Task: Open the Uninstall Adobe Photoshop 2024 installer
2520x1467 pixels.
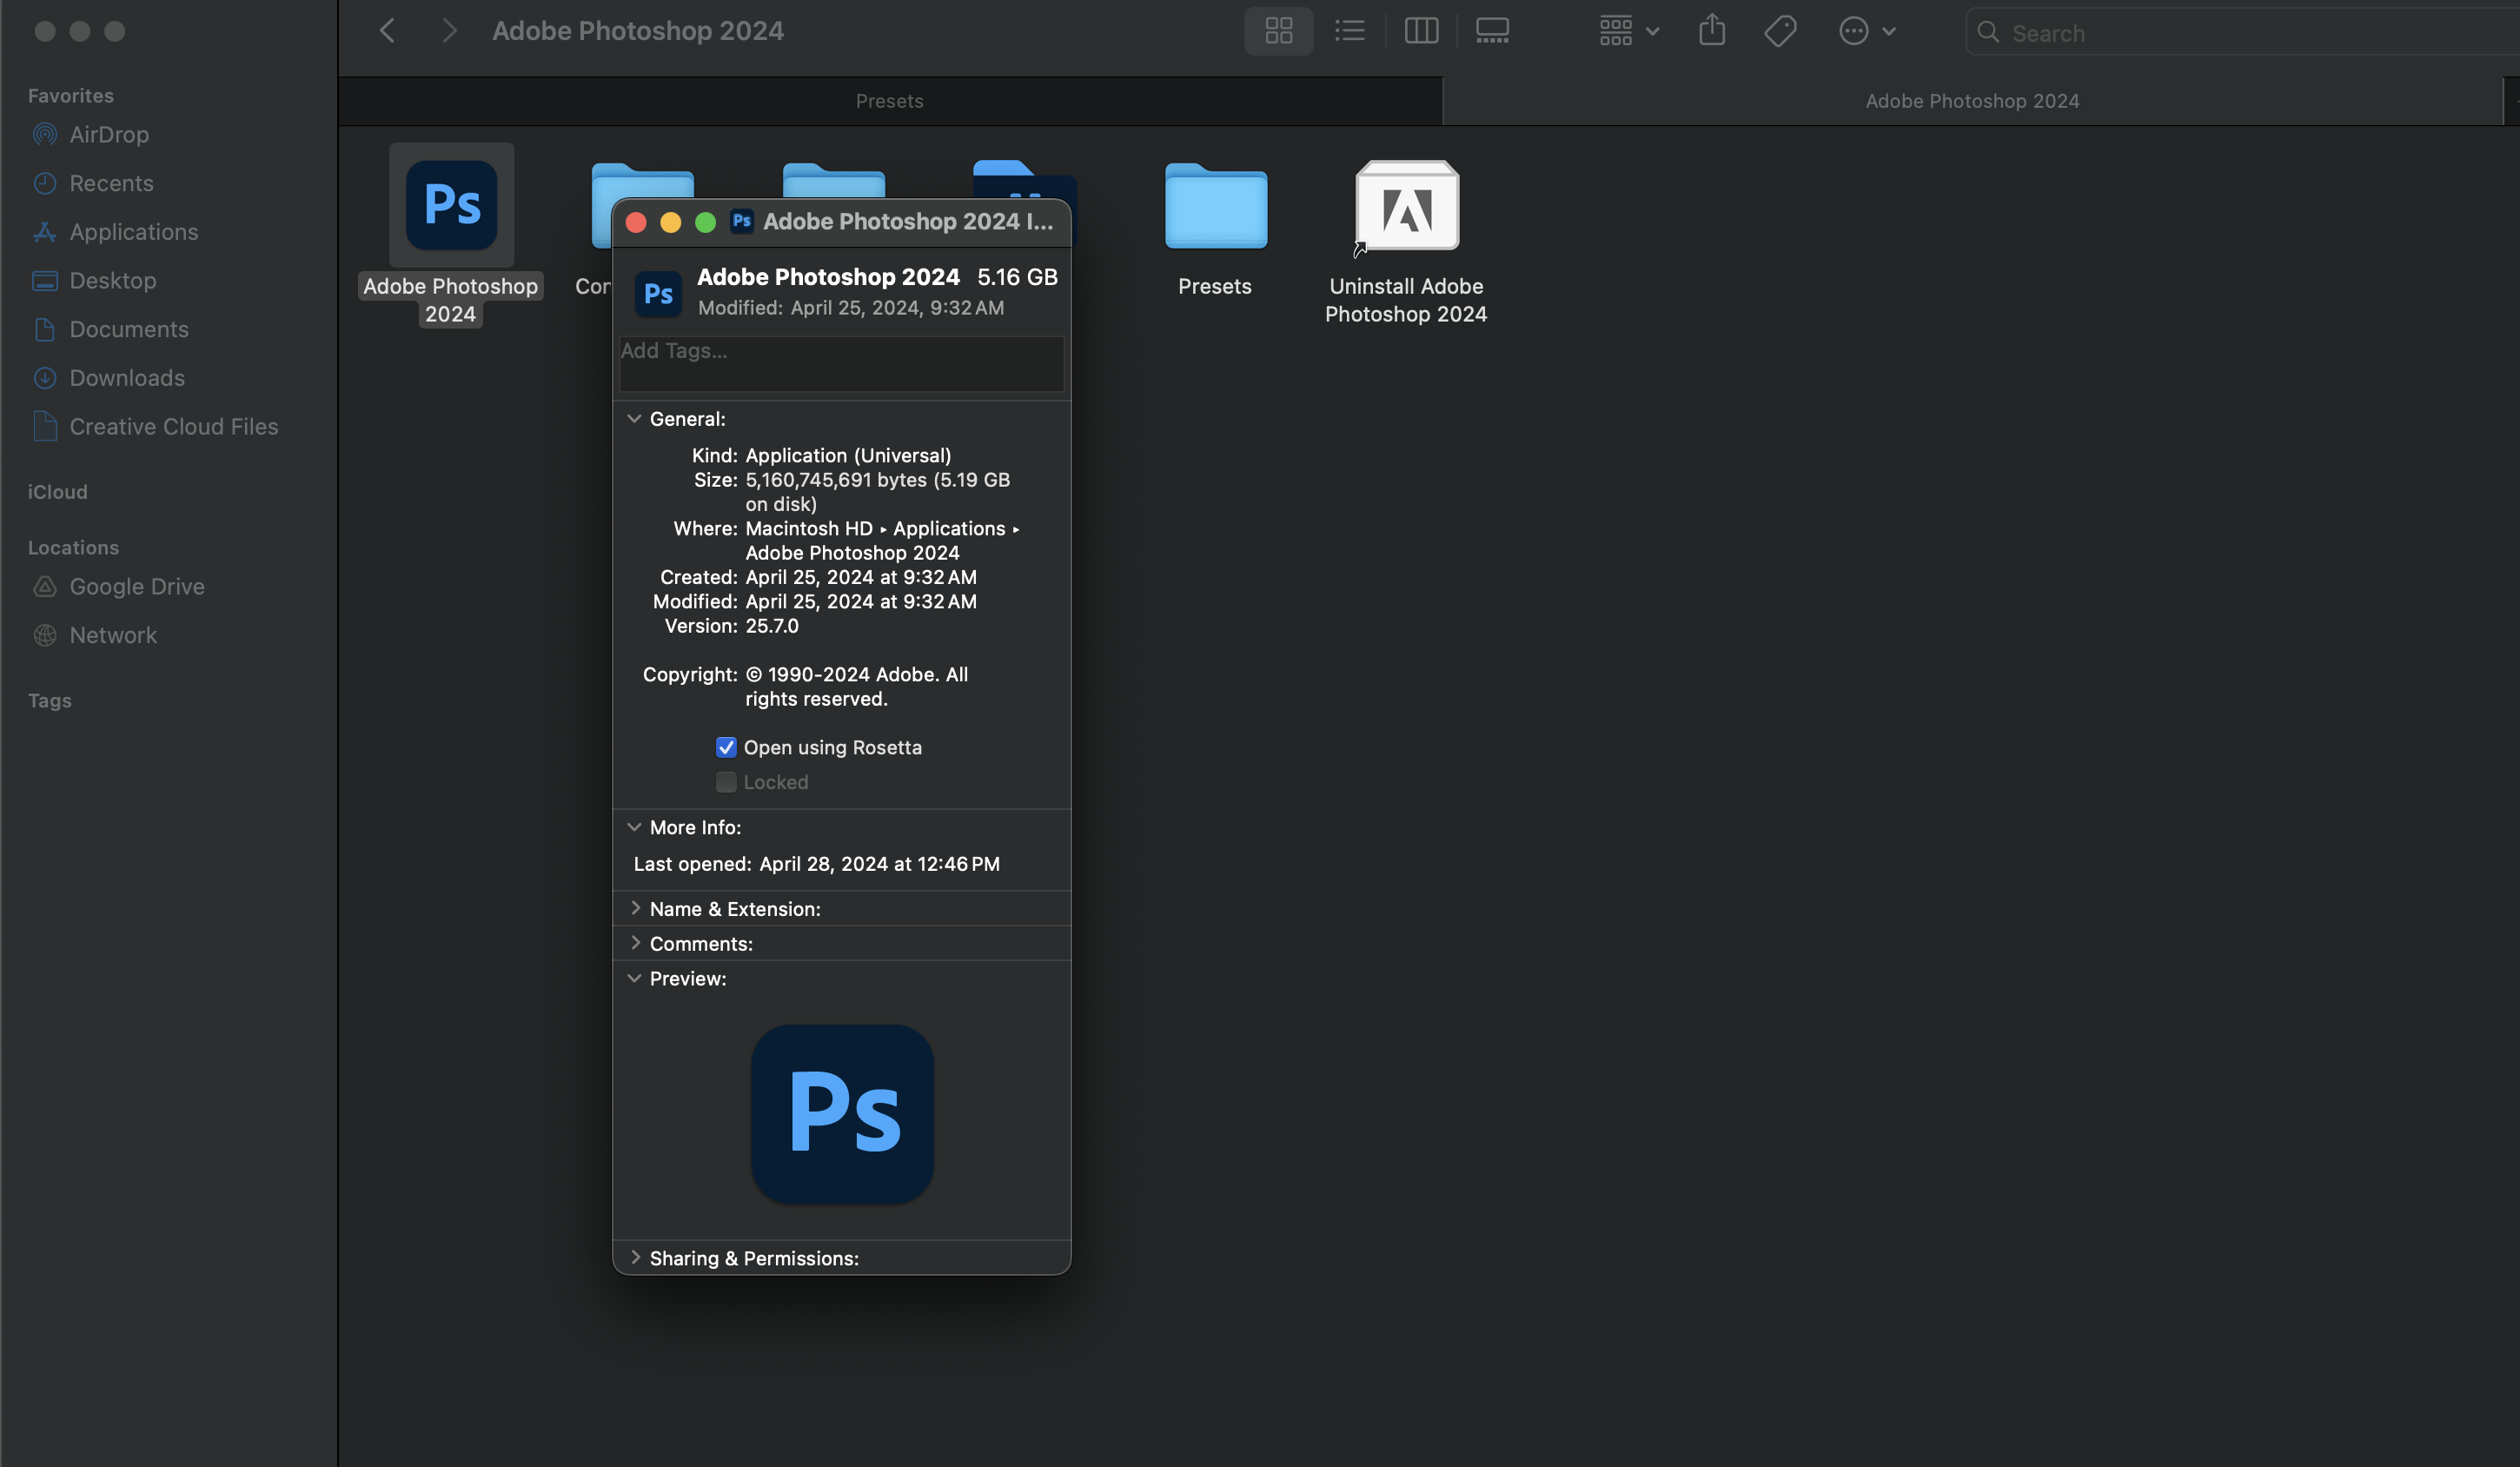Action: (1405, 207)
